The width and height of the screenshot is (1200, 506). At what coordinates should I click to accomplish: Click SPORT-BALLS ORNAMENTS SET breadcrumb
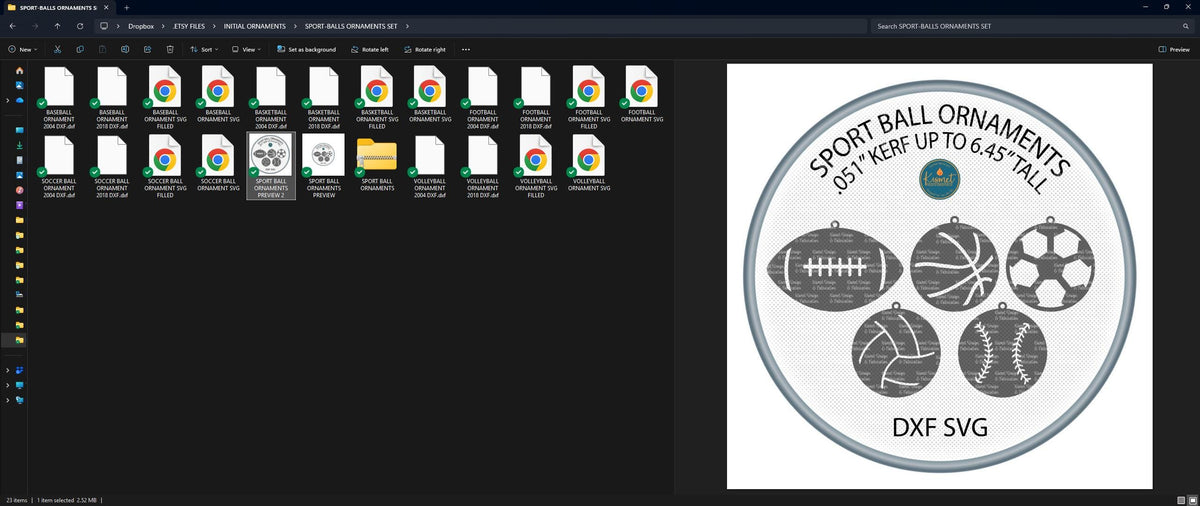point(350,26)
